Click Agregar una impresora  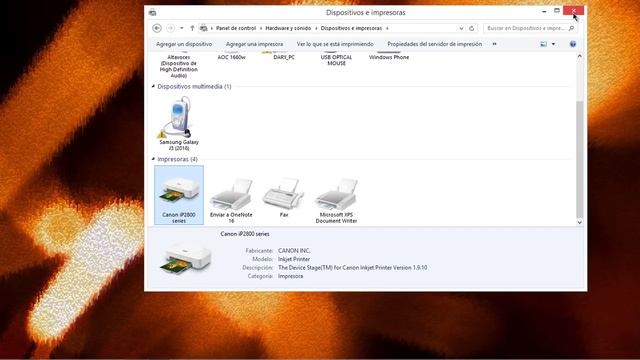coord(254,44)
